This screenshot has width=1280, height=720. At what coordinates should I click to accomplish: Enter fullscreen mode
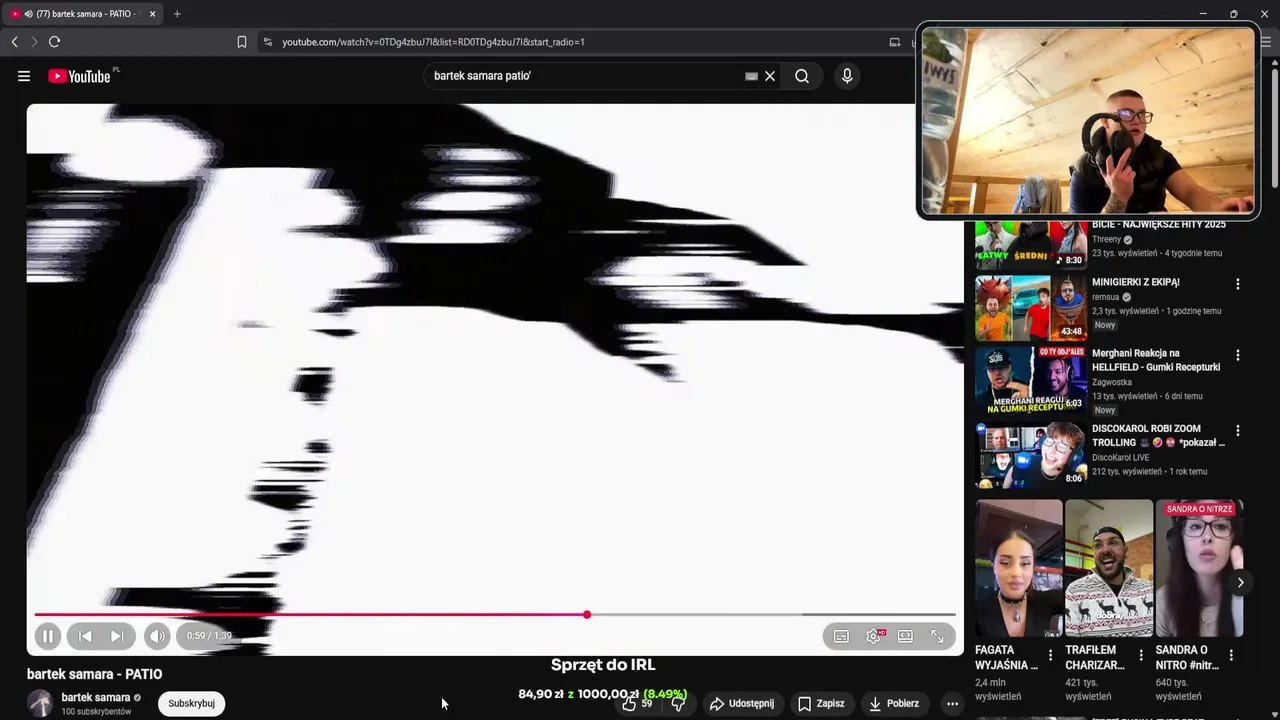(x=937, y=636)
